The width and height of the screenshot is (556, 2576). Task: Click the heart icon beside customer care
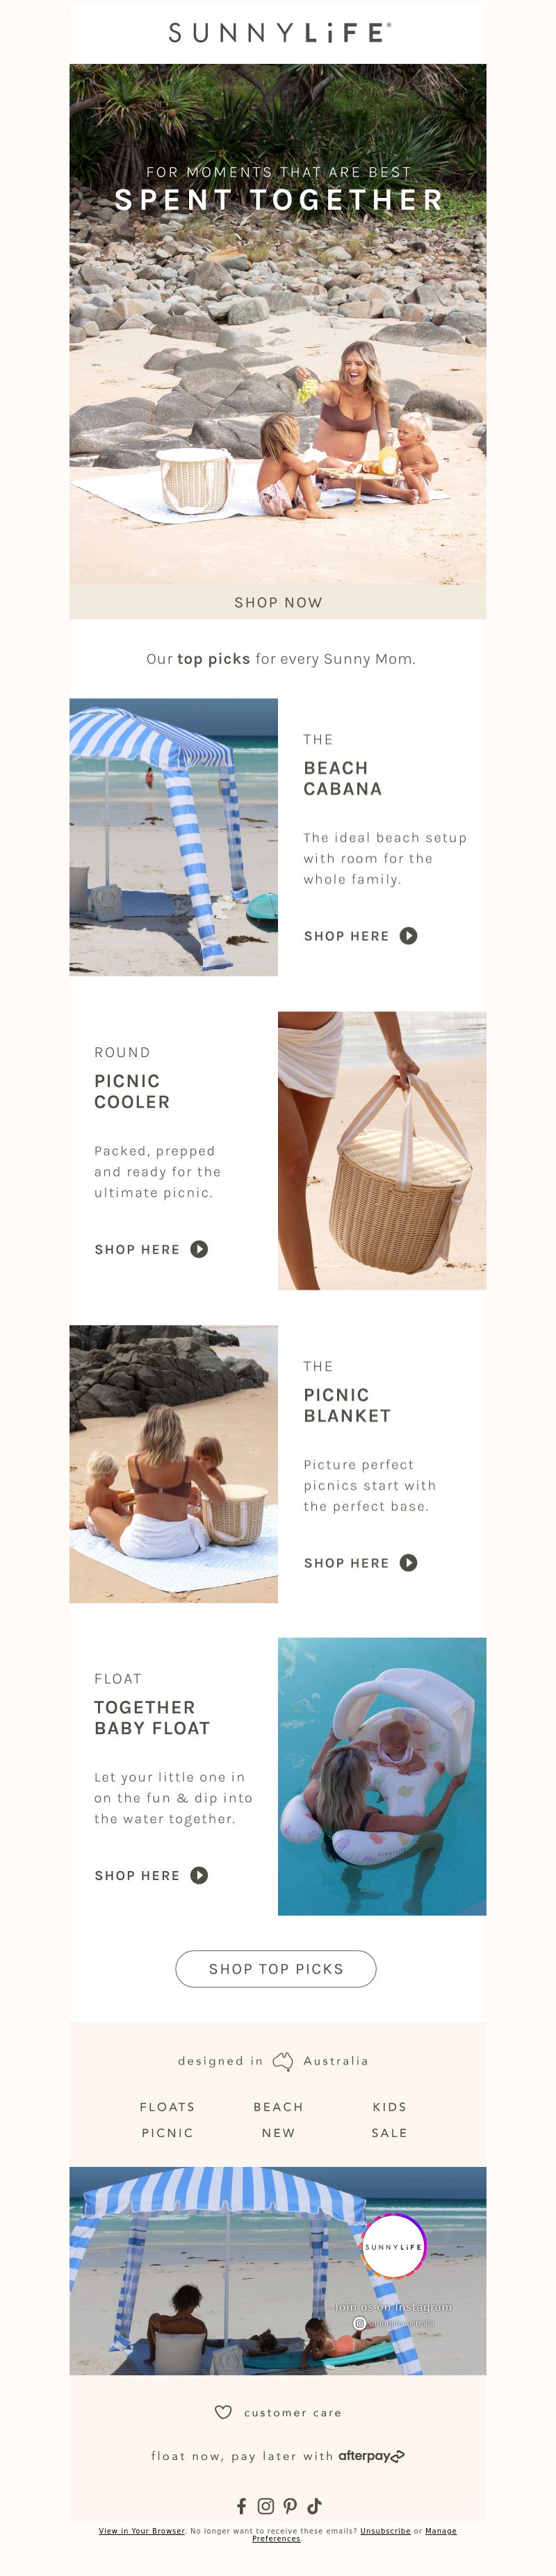coord(223,2412)
